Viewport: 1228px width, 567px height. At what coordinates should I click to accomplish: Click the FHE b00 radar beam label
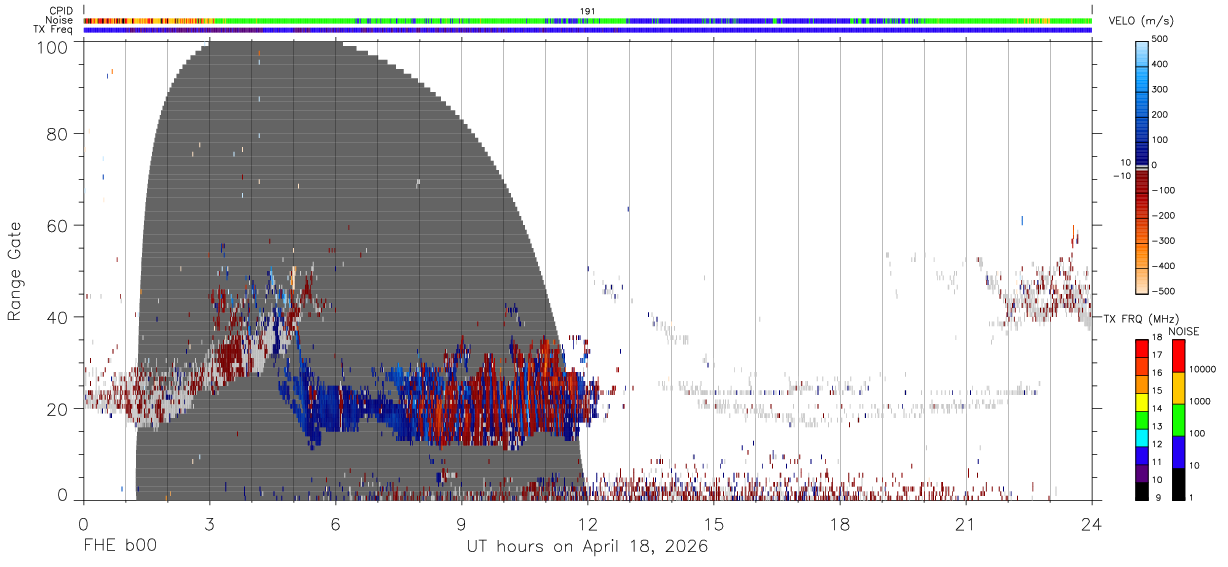tap(119, 546)
